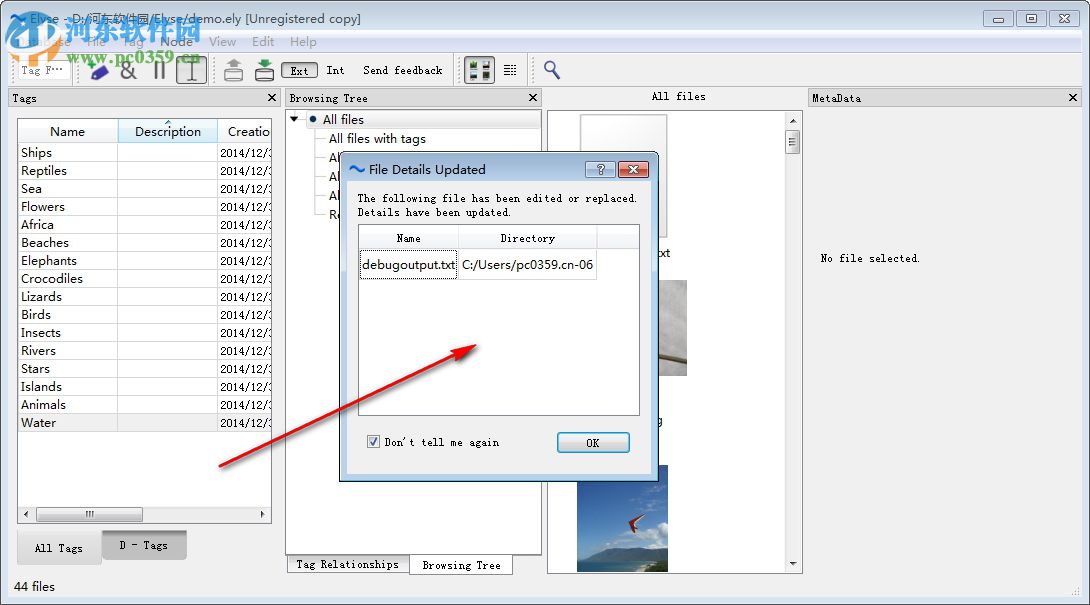Click the database icon with up arrow

[x=234, y=70]
